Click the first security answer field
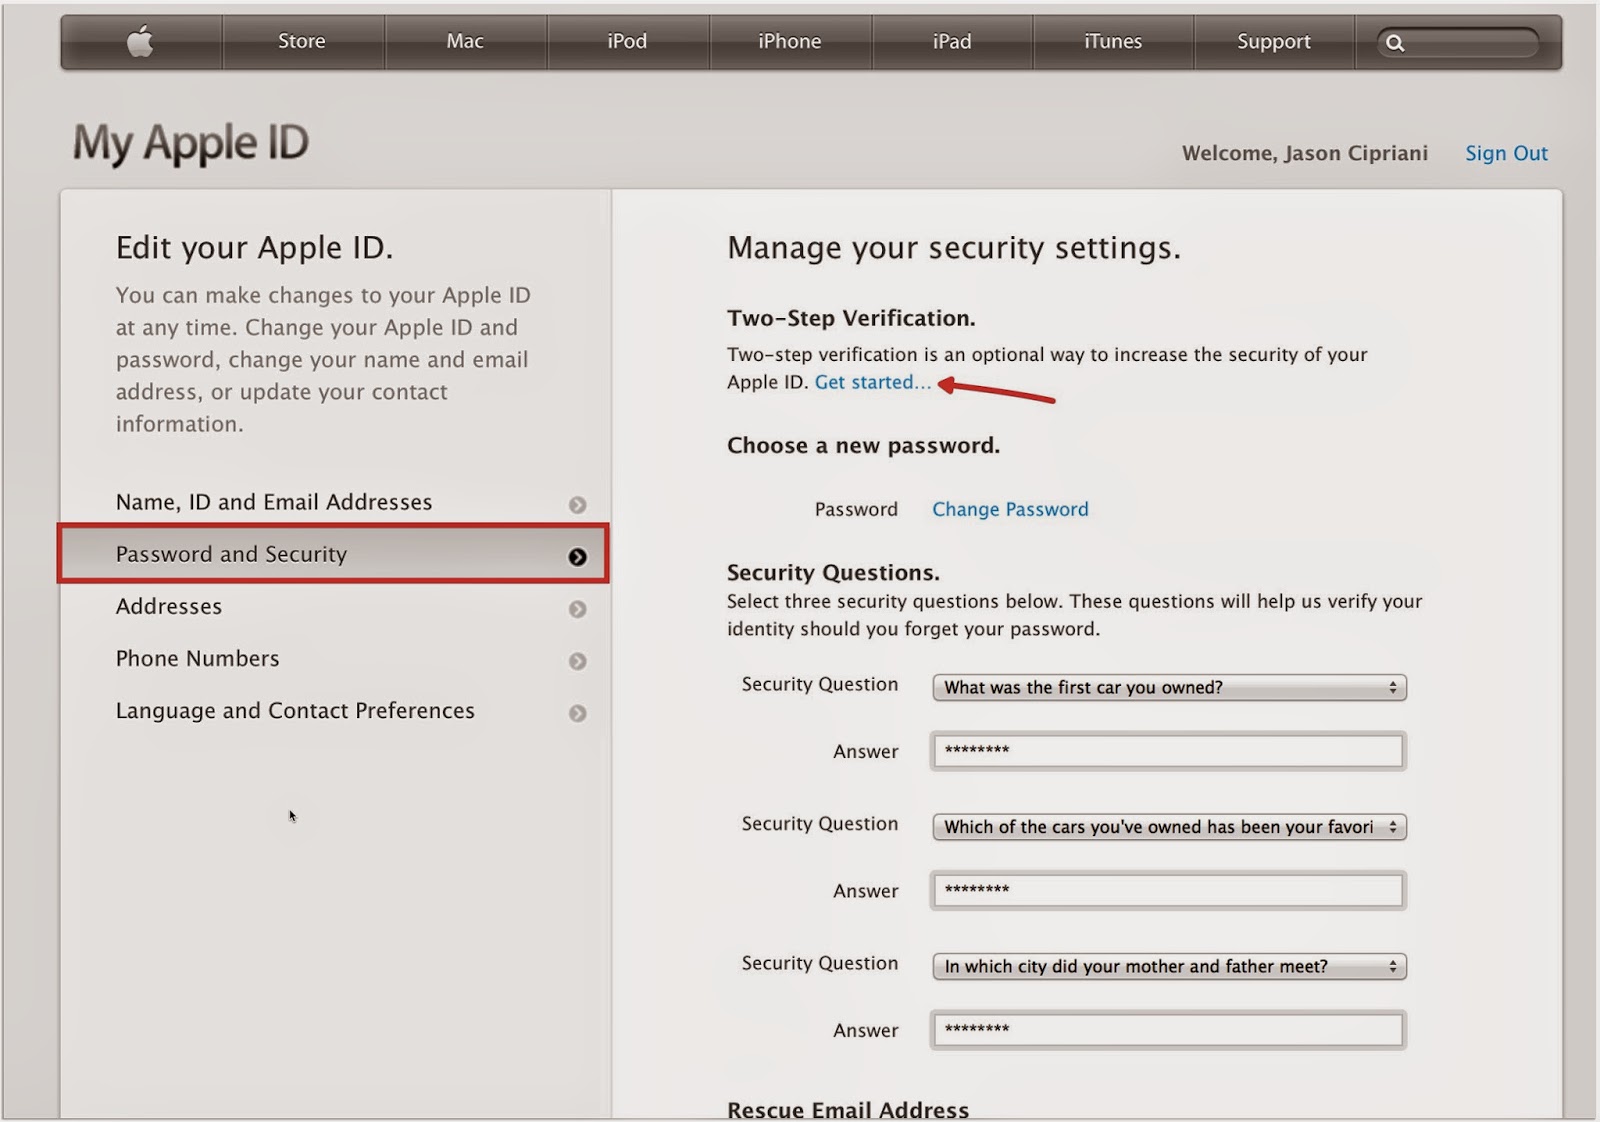This screenshot has width=1600, height=1122. (x=1168, y=751)
